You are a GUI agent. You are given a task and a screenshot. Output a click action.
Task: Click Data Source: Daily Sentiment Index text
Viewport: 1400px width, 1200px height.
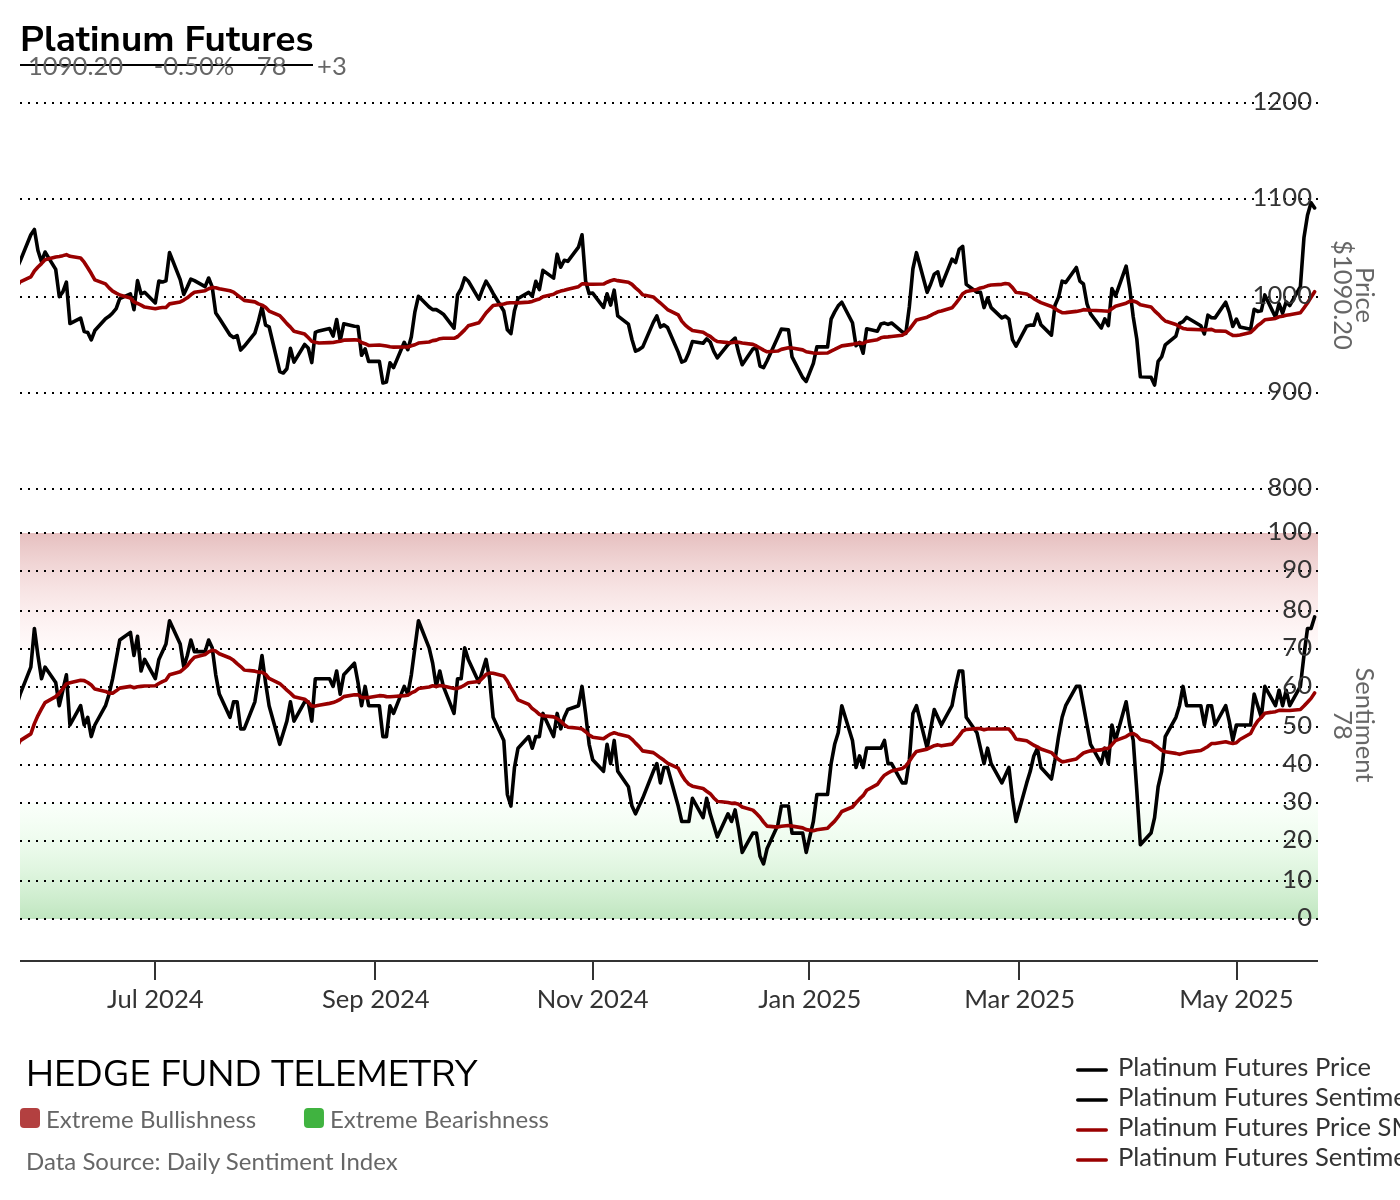click(x=212, y=1162)
